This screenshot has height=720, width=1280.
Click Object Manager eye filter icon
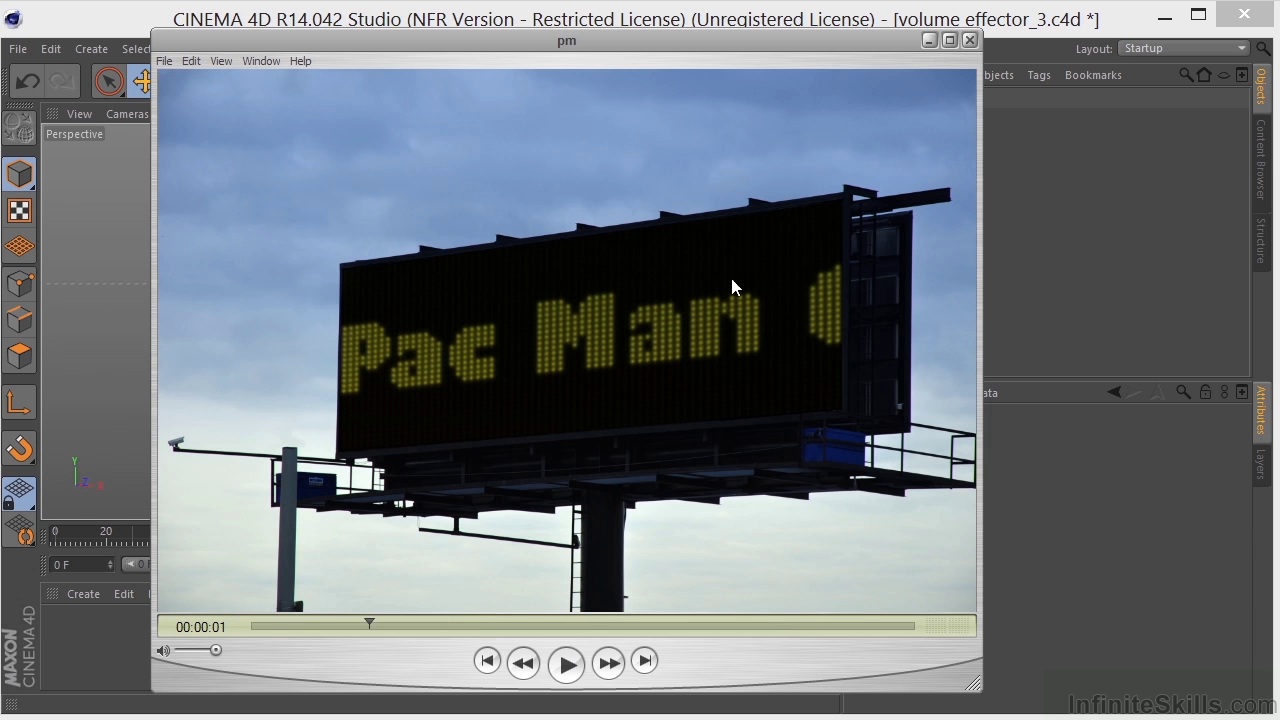coord(1223,75)
